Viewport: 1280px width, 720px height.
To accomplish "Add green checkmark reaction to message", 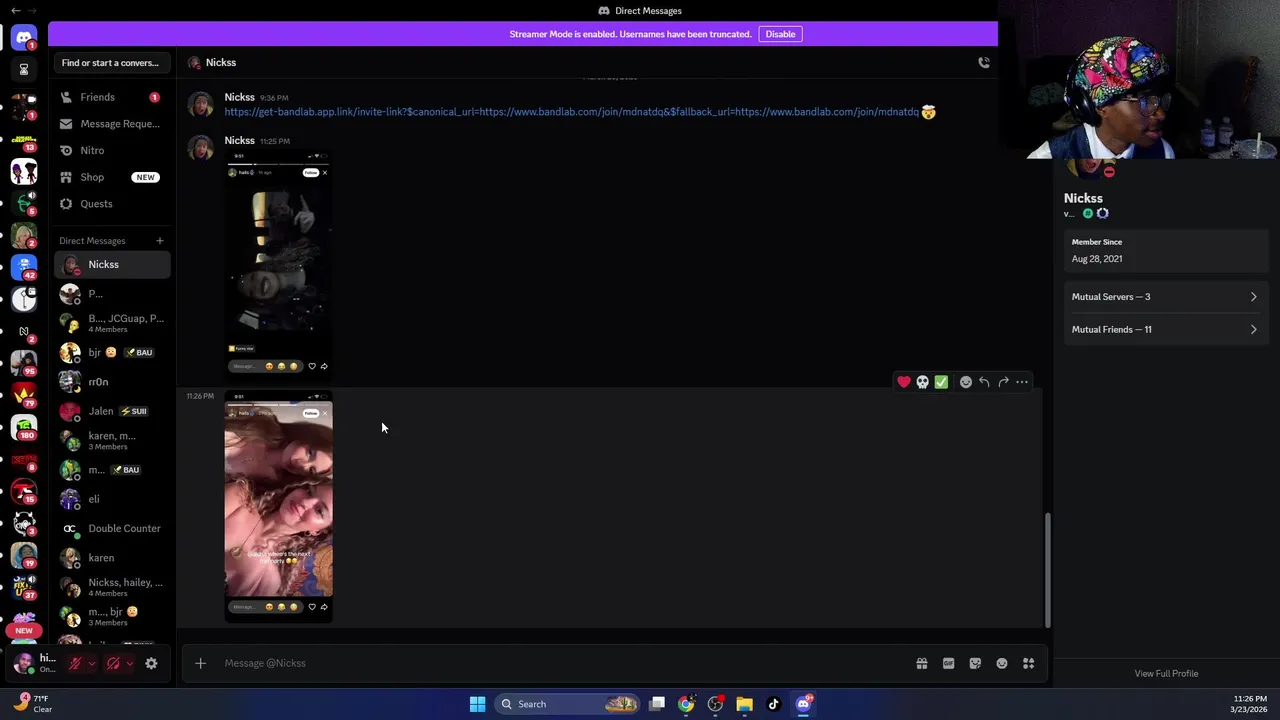I will point(941,382).
